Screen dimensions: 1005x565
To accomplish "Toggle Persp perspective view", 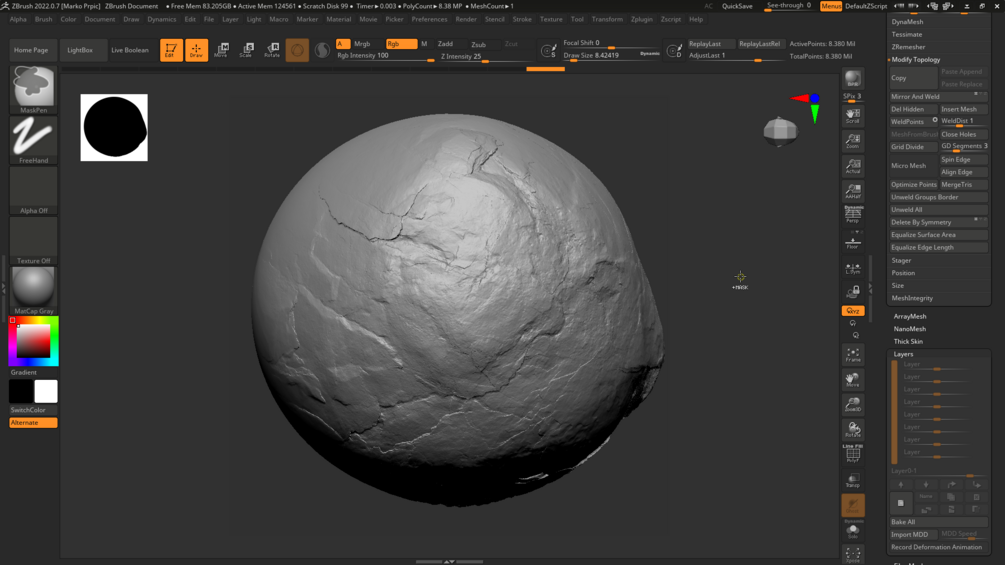I will click(x=852, y=214).
